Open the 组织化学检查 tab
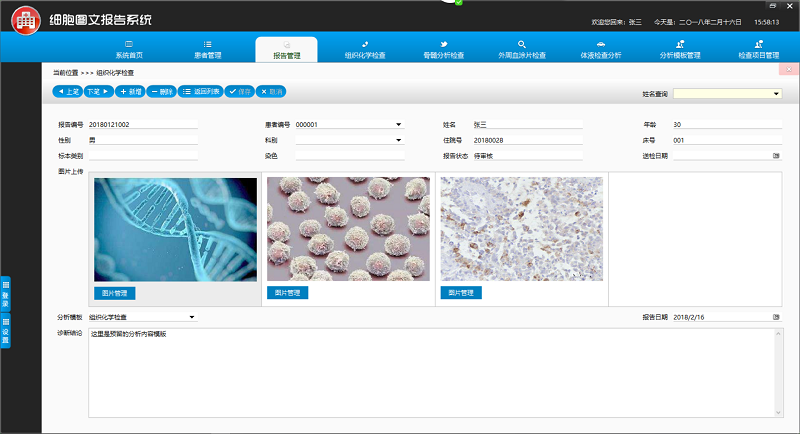This screenshot has height=434, width=800. click(365, 49)
